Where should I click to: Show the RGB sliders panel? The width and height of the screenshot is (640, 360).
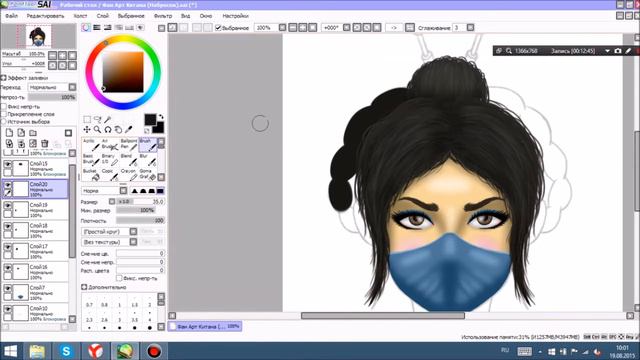(x=97, y=27)
